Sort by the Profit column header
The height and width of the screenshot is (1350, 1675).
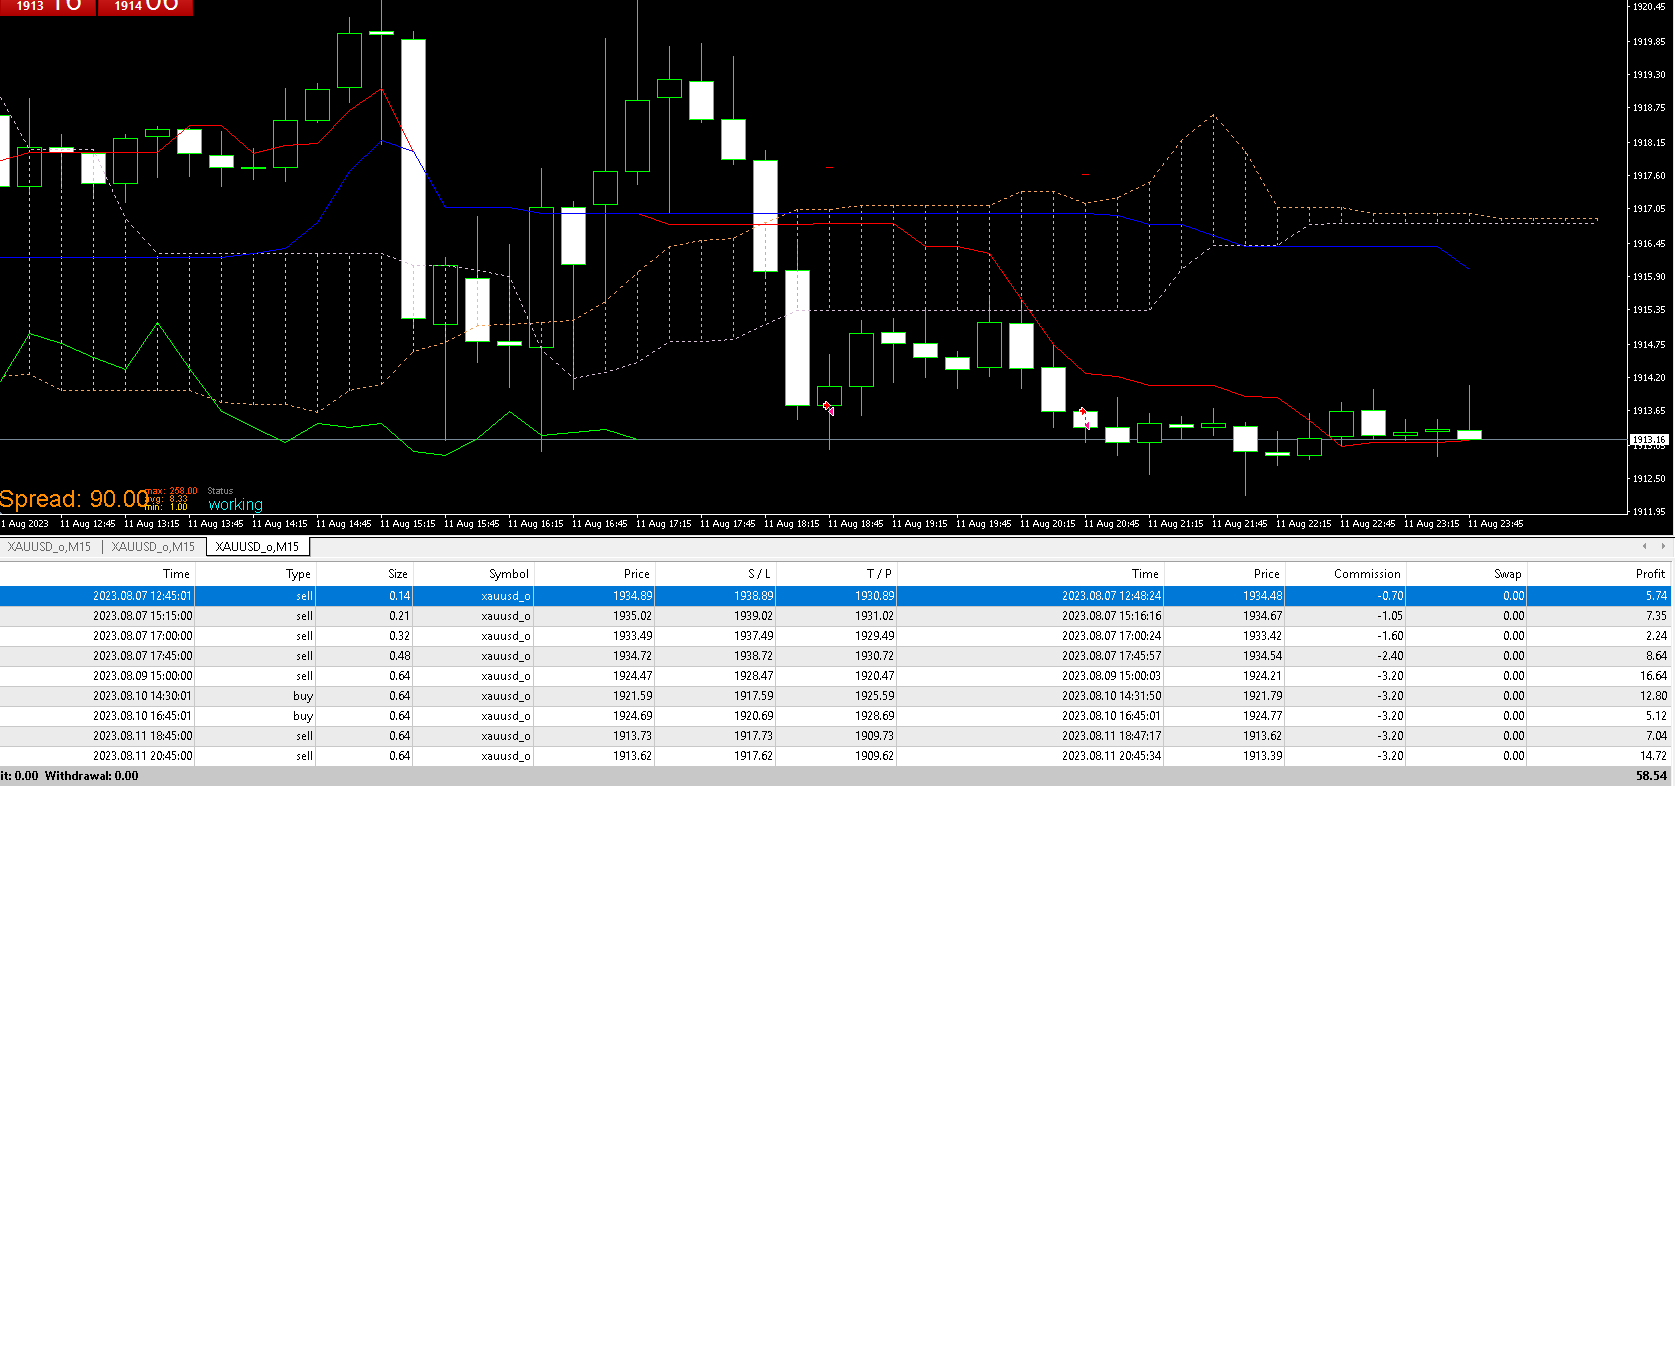click(x=1650, y=574)
